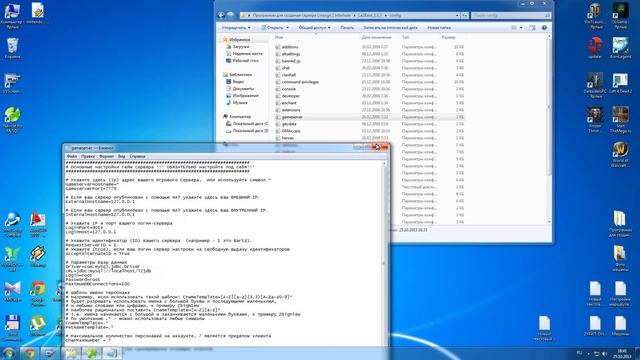
Task: Open the Вид menu in Notepad
Action: 122,156
